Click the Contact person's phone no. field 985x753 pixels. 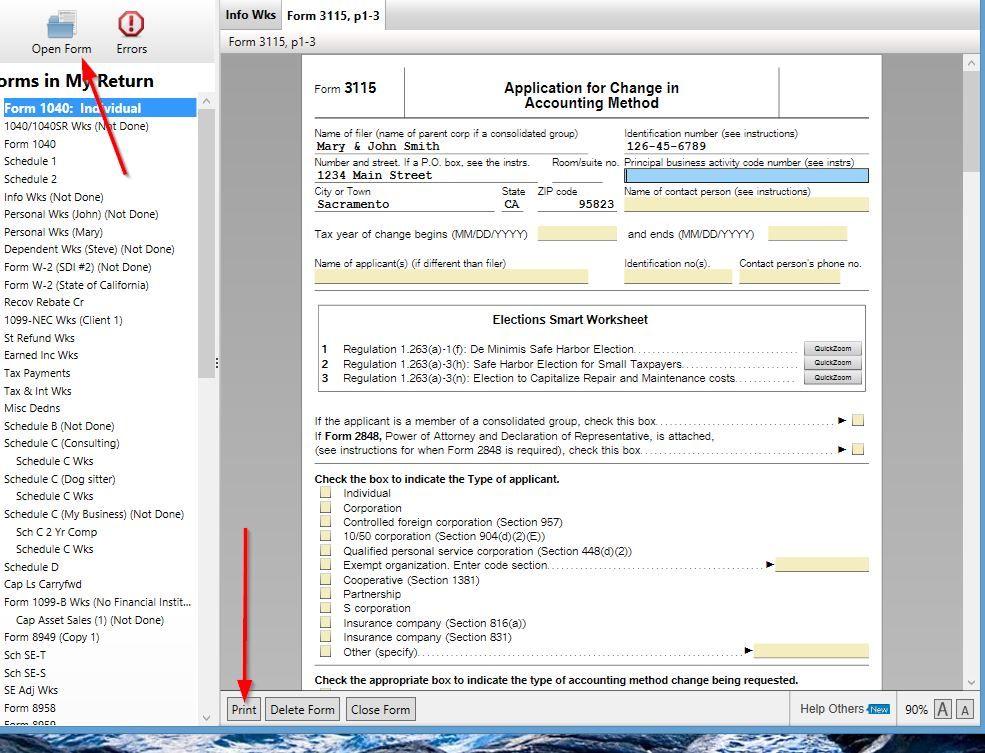tap(789, 276)
